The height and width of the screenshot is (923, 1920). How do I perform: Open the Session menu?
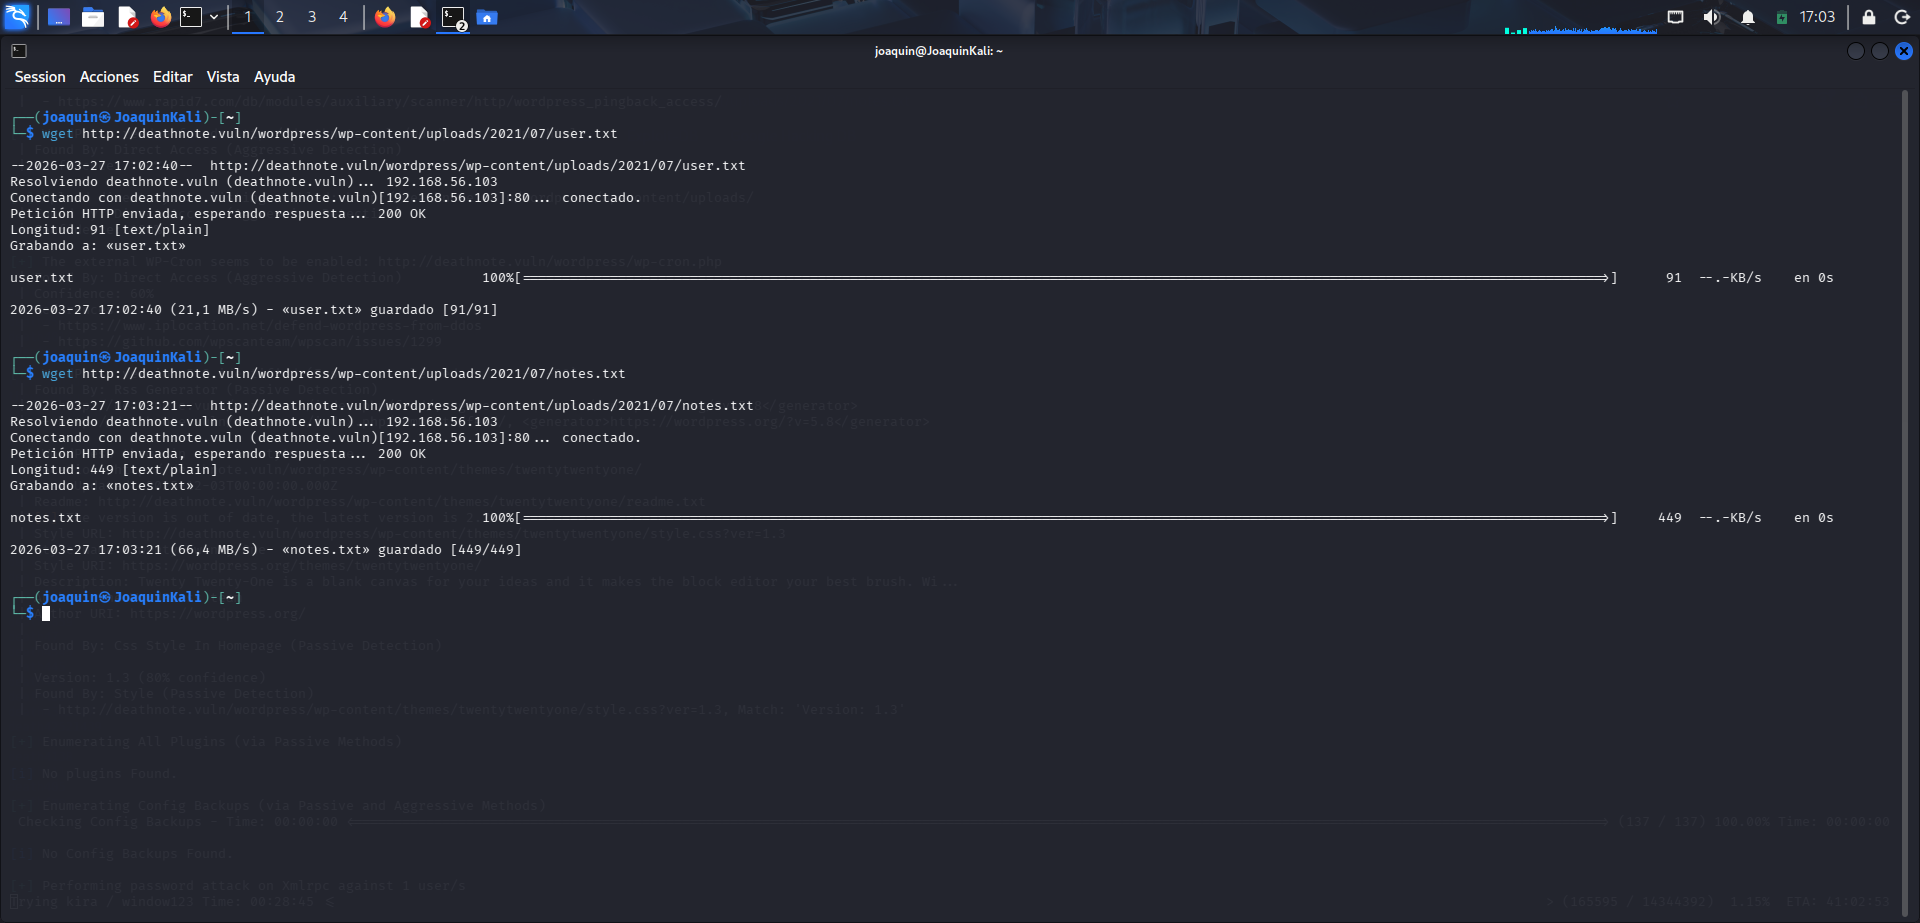pyautogui.click(x=40, y=76)
